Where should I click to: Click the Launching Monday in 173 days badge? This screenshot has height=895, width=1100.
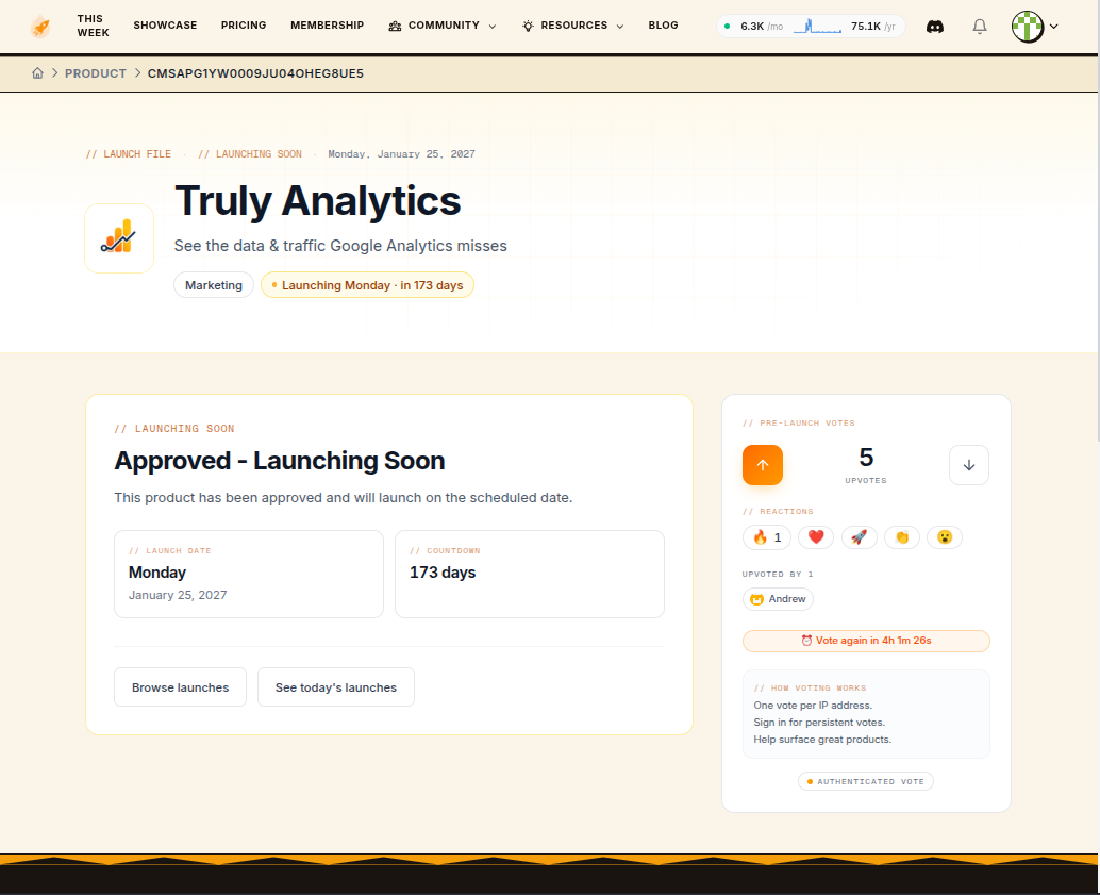tap(368, 285)
